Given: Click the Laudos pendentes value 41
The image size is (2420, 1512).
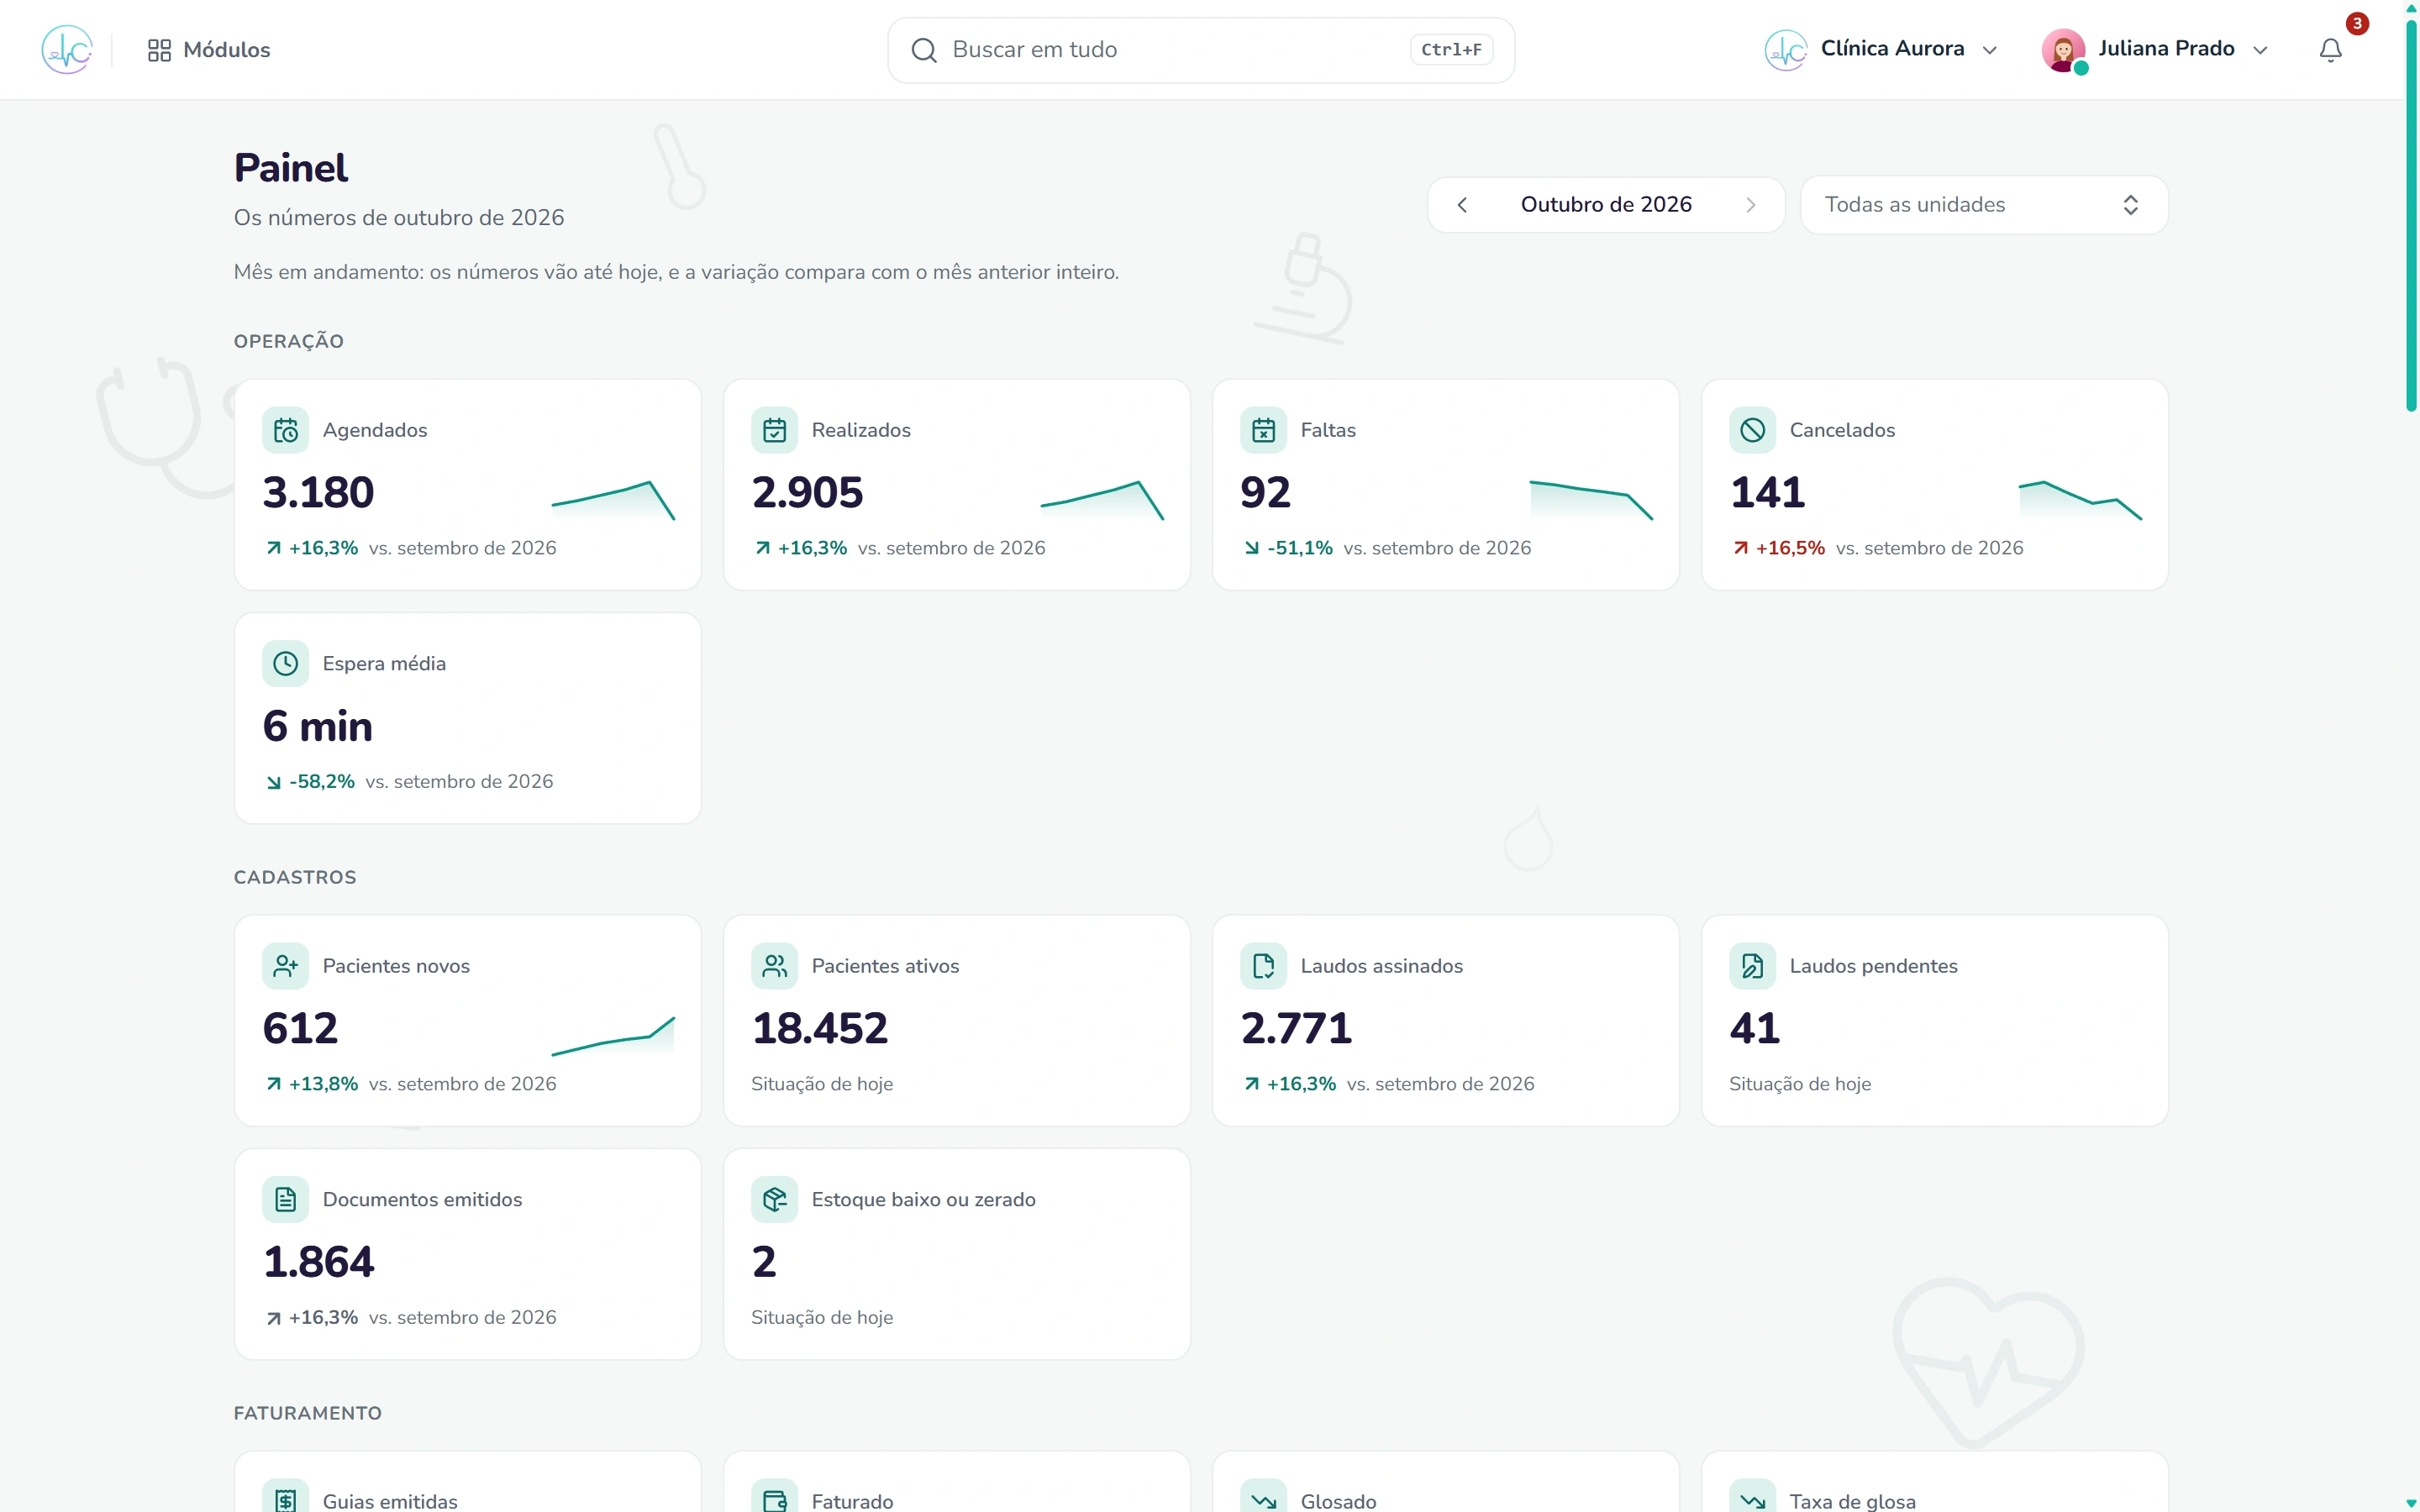Looking at the screenshot, I should [1755, 1028].
